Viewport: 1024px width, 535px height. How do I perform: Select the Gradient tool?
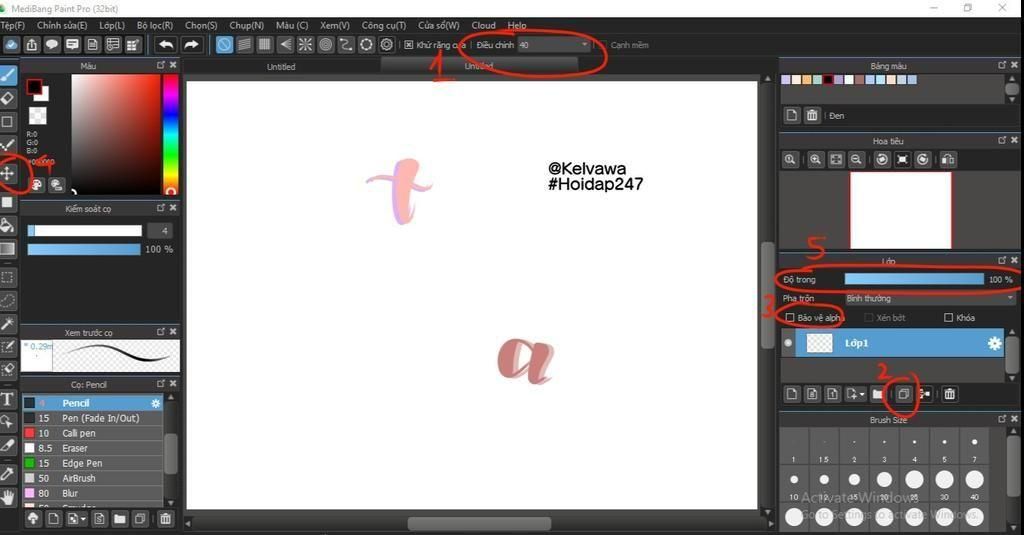[x=8, y=249]
